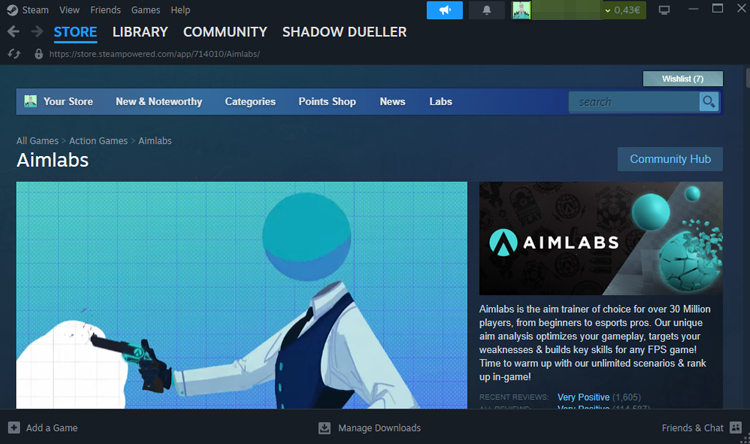The height and width of the screenshot is (444, 750).
Task: Click the profile avatar in title bar
Action: [521, 10]
